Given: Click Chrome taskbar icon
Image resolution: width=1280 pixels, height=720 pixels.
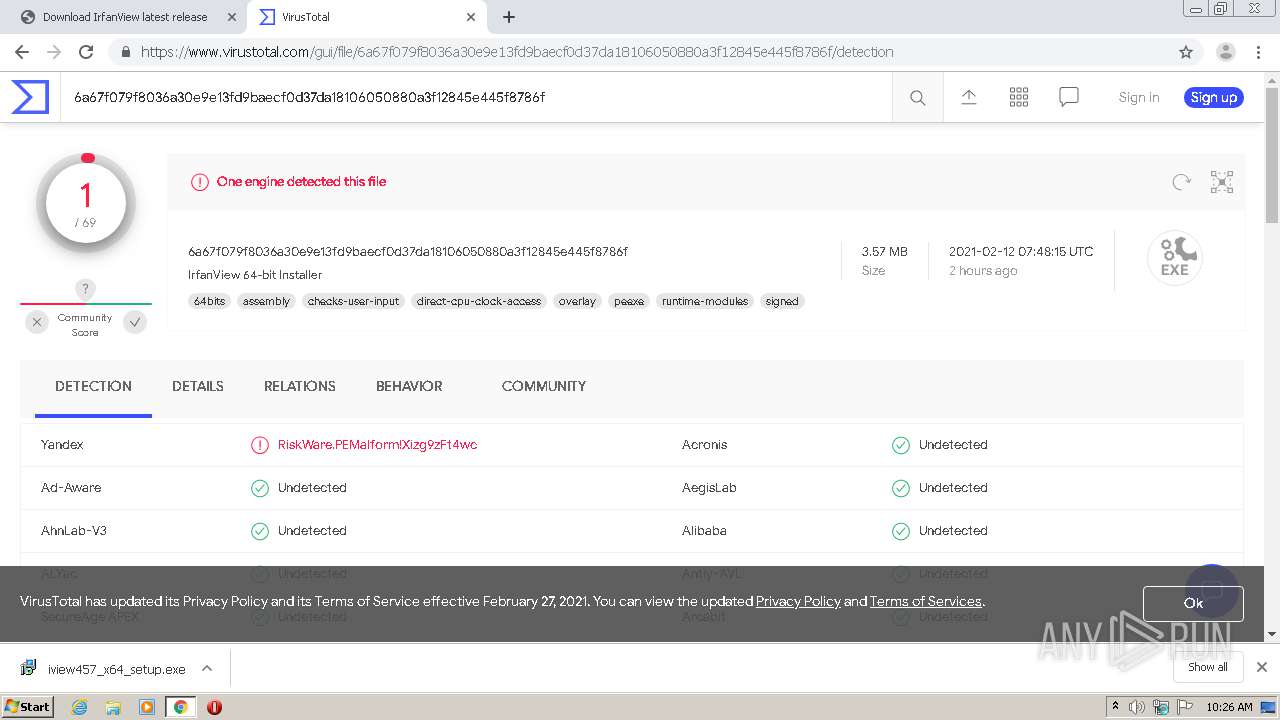Looking at the screenshot, I should pyautogui.click(x=180, y=707).
